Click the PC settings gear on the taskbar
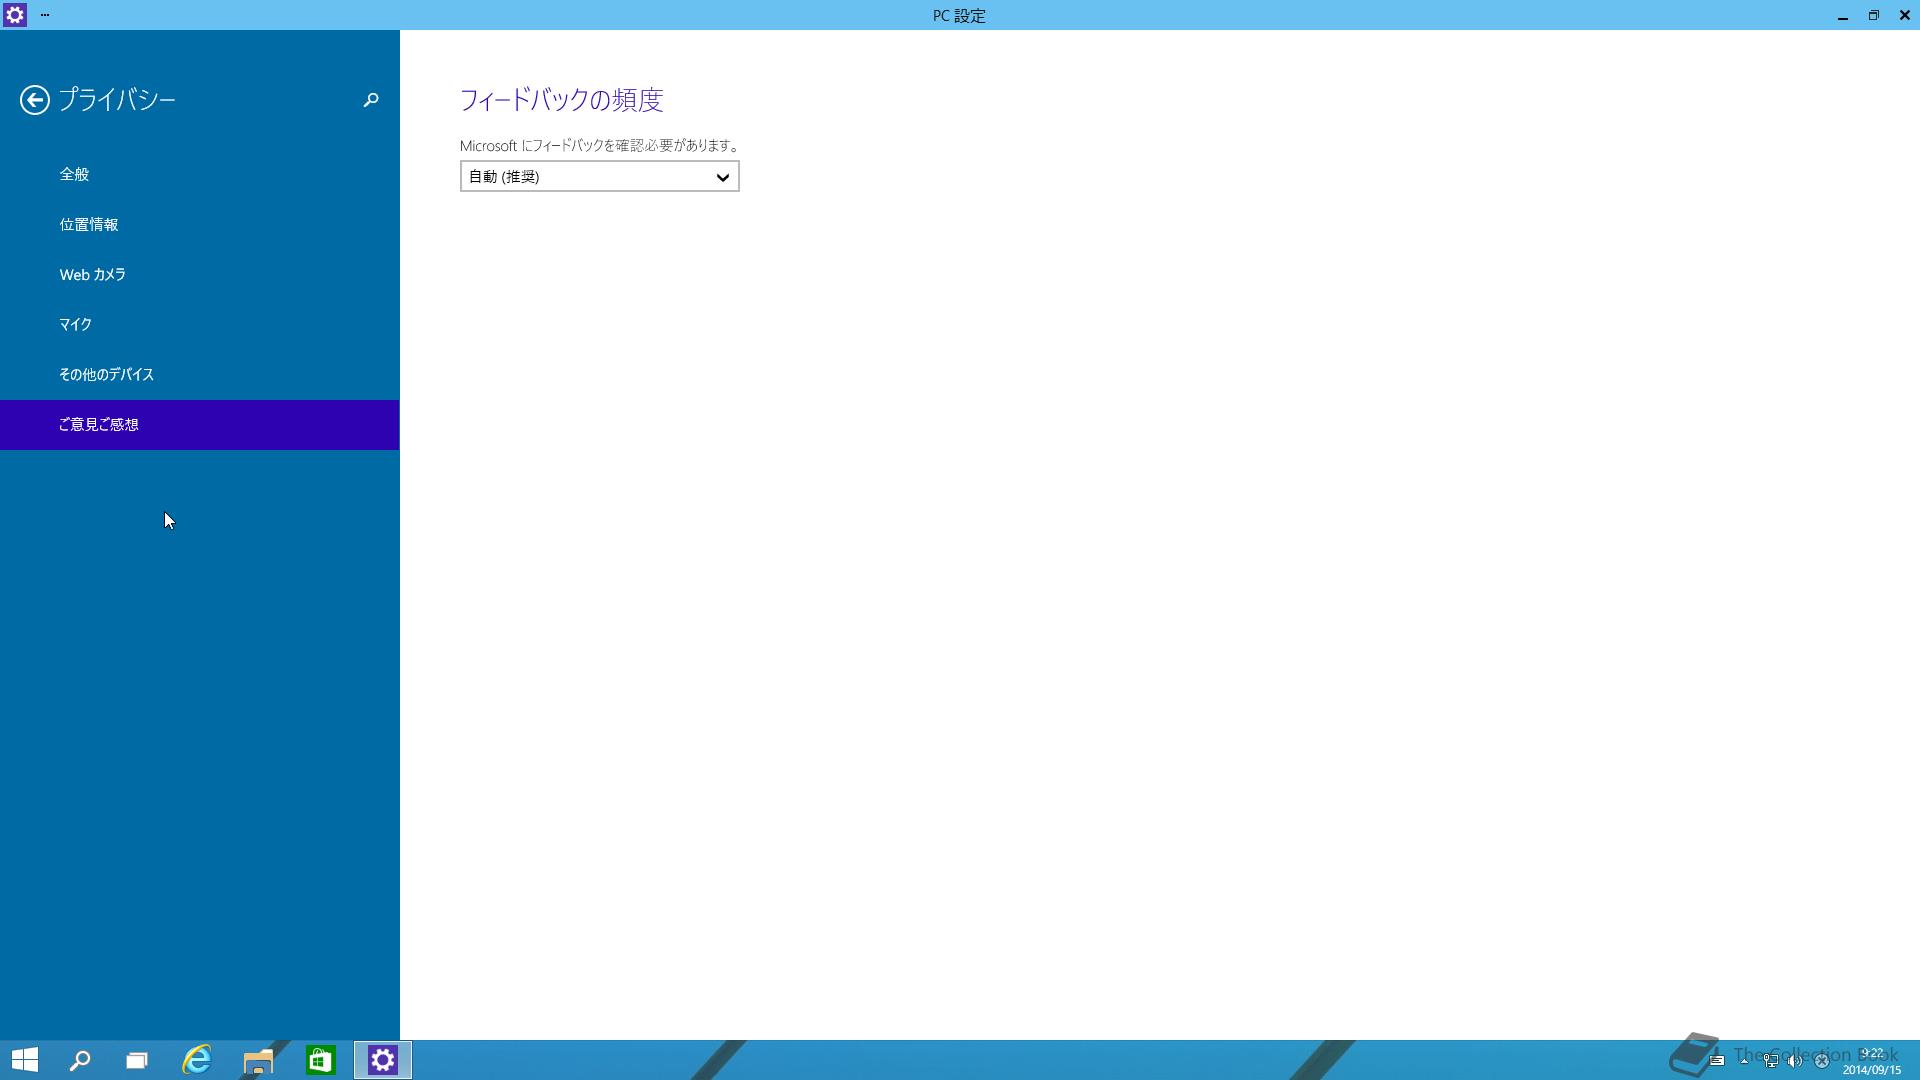1920x1080 pixels. 383,1060
